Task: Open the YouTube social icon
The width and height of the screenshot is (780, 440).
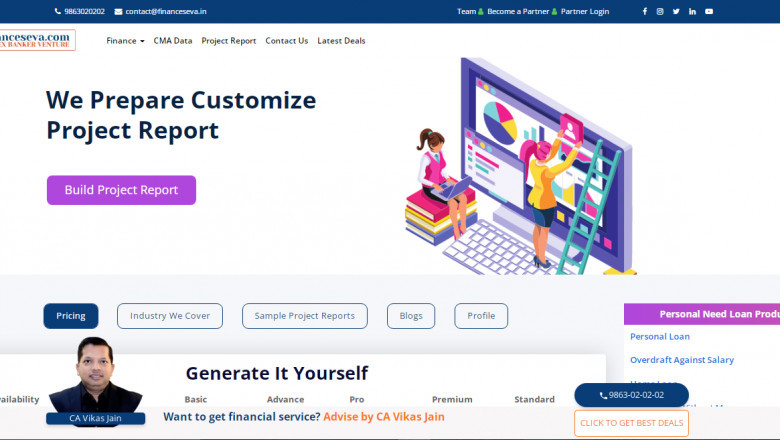Action: pos(709,12)
